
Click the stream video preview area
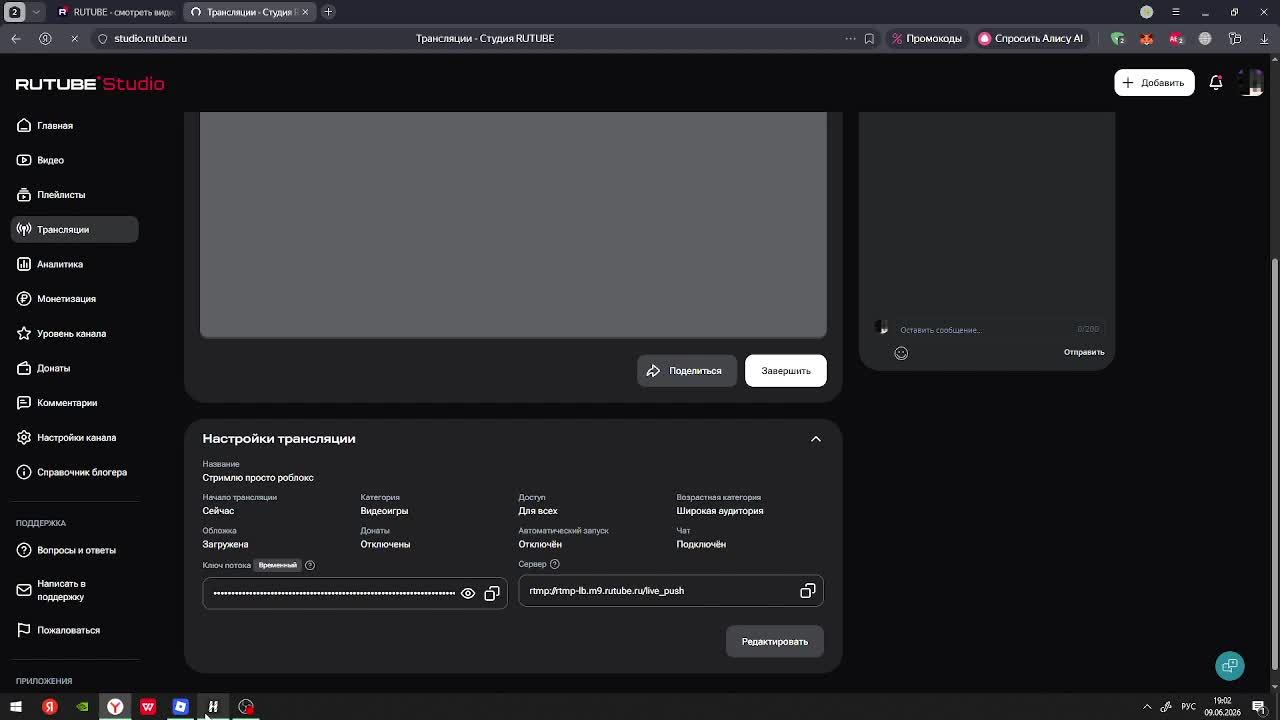pos(514,225)
